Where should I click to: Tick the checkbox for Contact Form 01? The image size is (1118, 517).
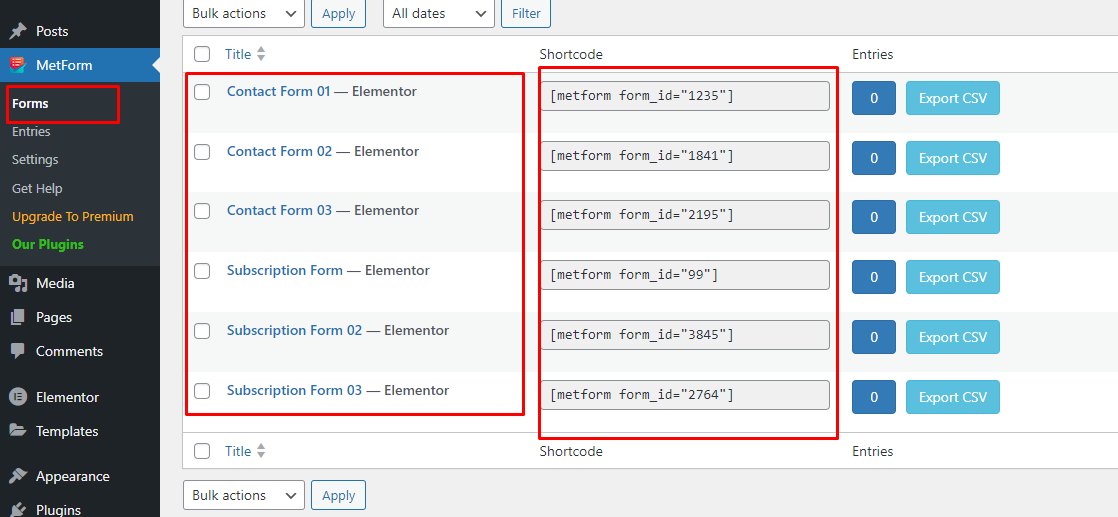(202, 92)
